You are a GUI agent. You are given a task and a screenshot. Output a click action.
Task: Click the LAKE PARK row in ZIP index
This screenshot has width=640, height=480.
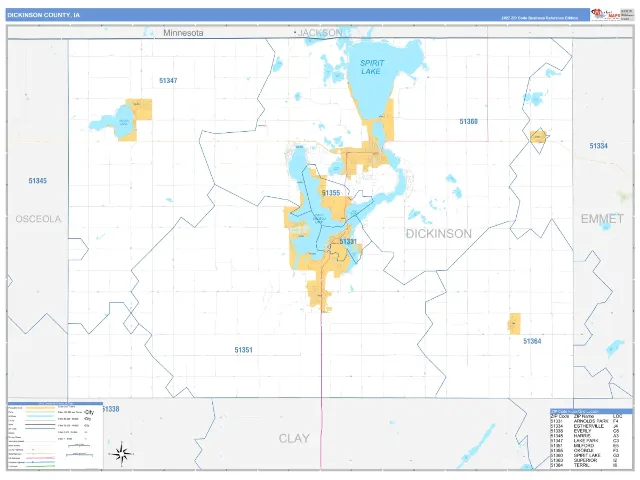tap(587, 441)
